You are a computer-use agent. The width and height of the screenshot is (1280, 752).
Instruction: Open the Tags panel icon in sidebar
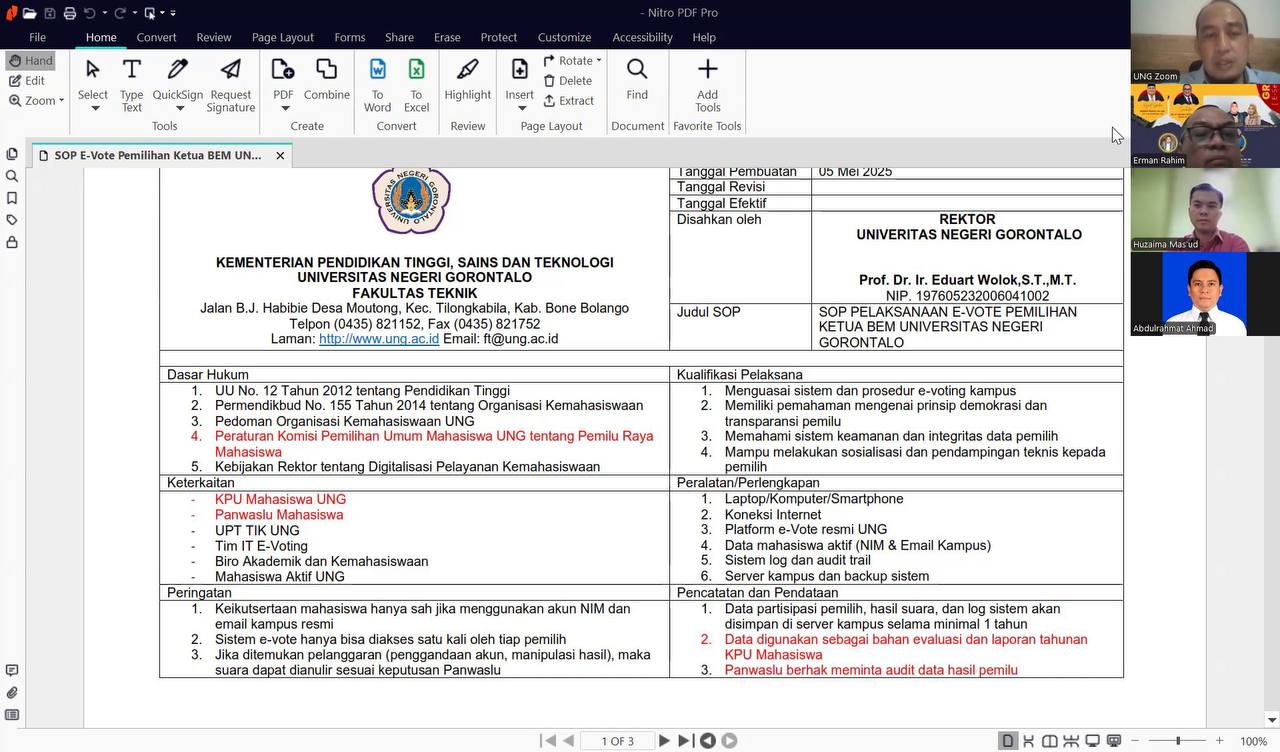coord(12,220)
